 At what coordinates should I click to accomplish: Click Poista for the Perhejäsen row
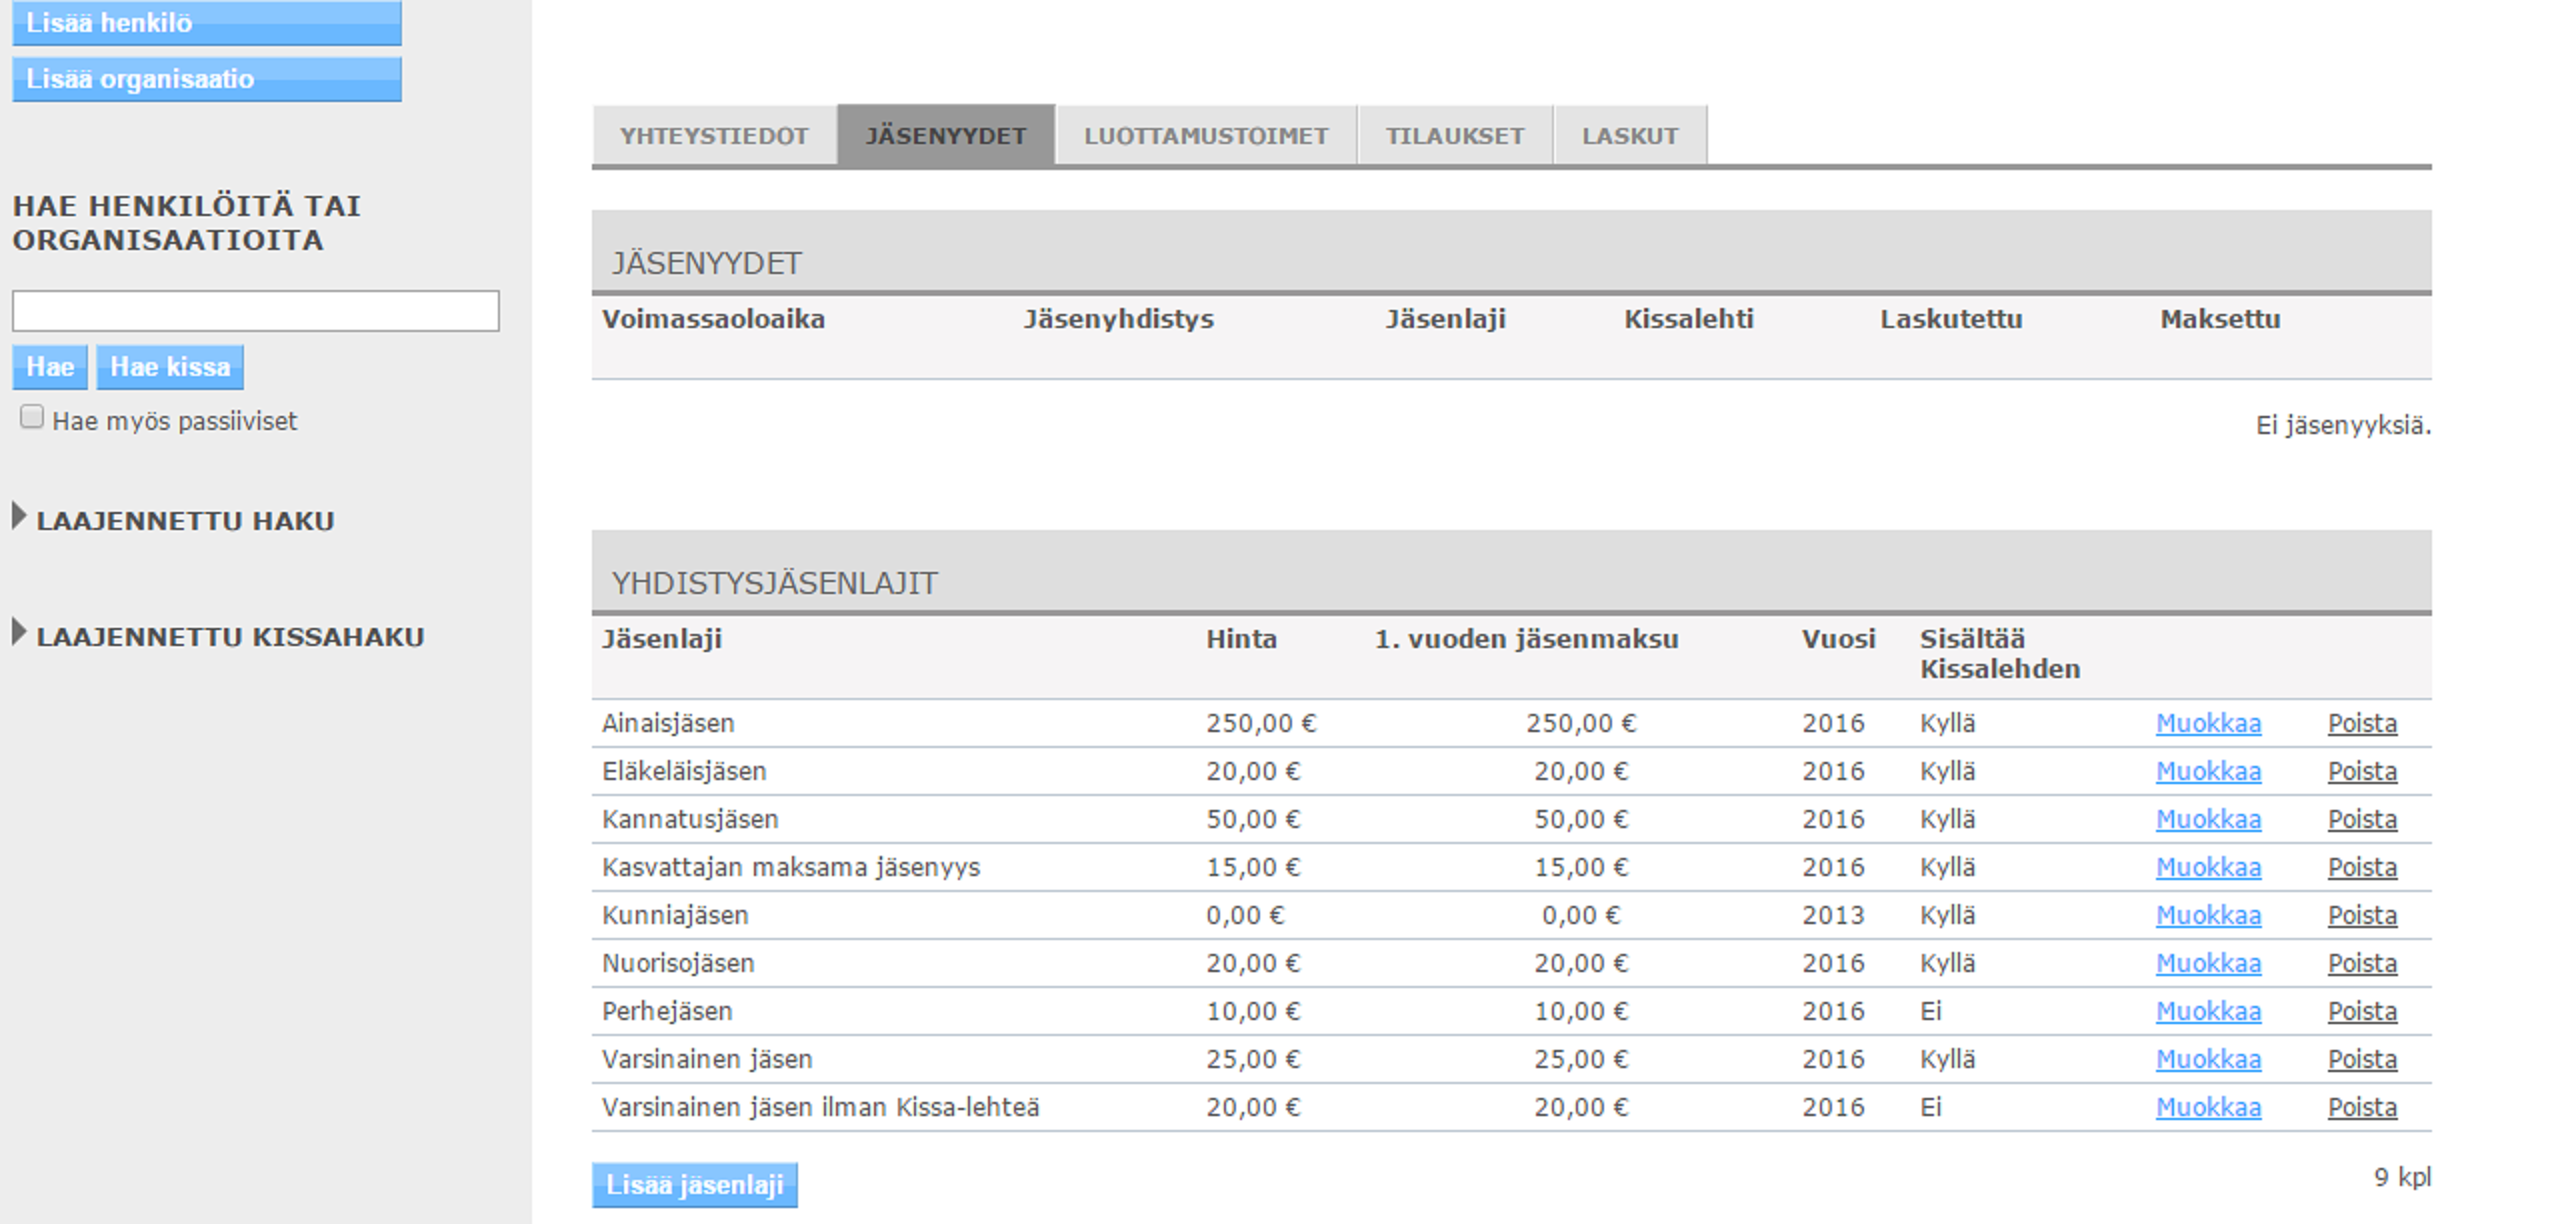(2362, 1011)
